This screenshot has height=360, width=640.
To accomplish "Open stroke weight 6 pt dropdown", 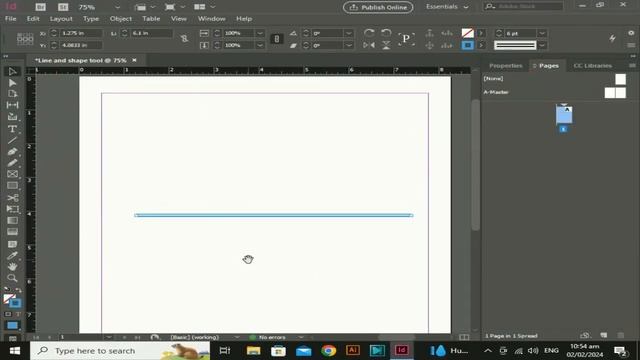I will 542,33.
